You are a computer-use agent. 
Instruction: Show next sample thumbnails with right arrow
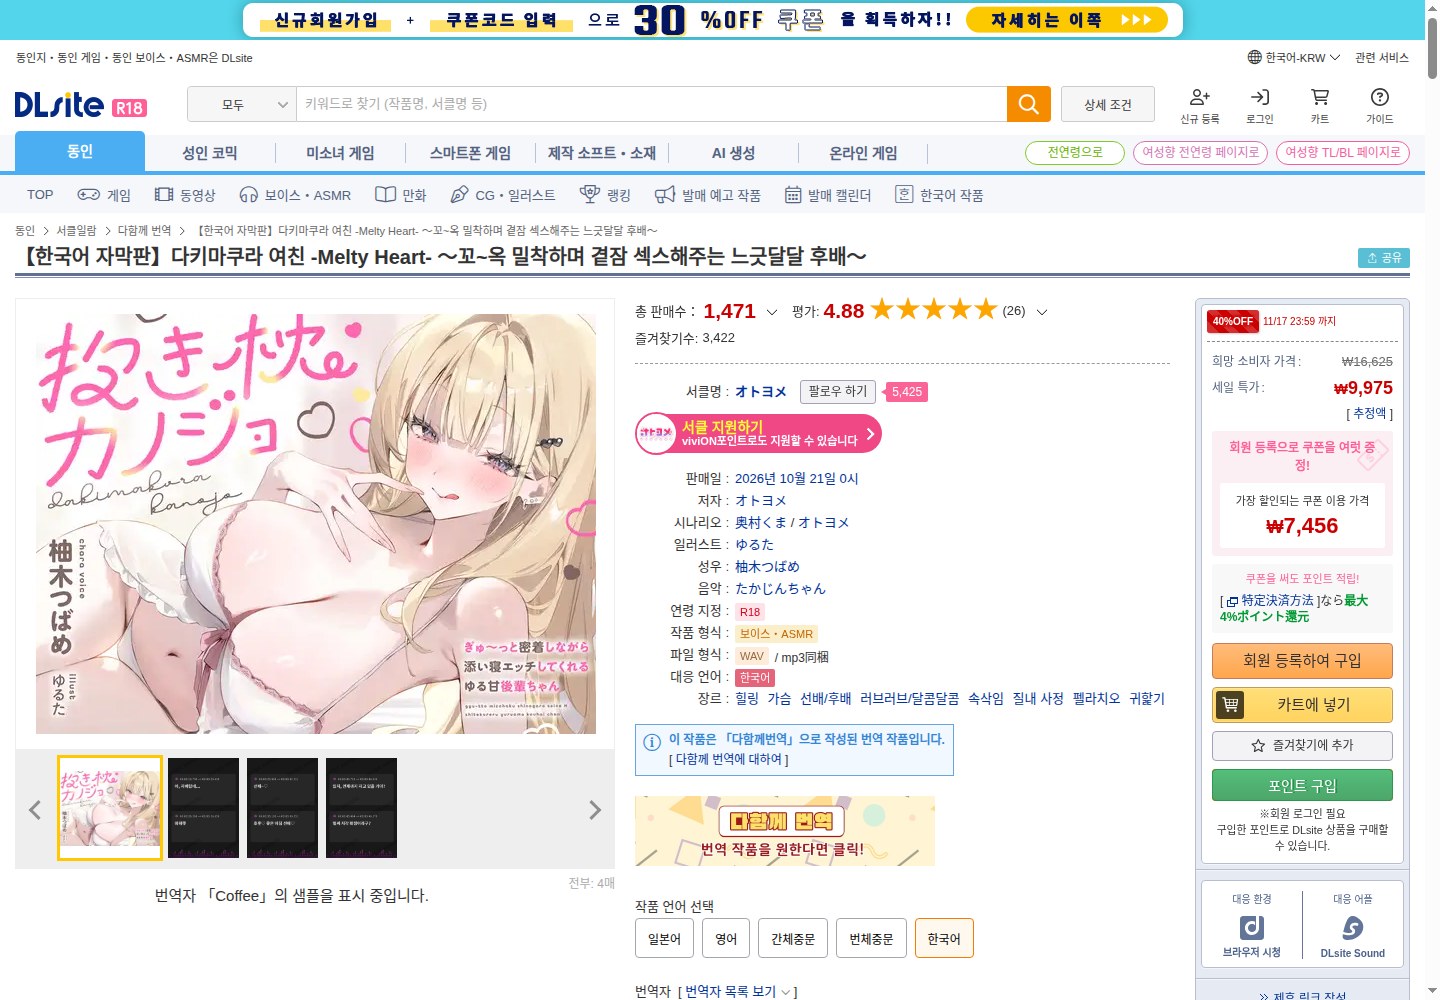[x=595, y=810]
